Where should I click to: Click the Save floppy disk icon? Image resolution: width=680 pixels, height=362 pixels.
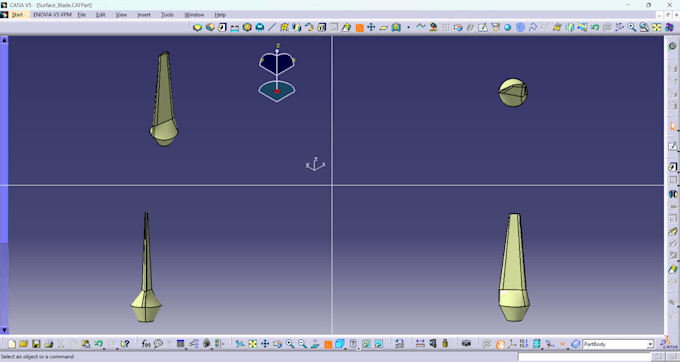pos(36,344)
